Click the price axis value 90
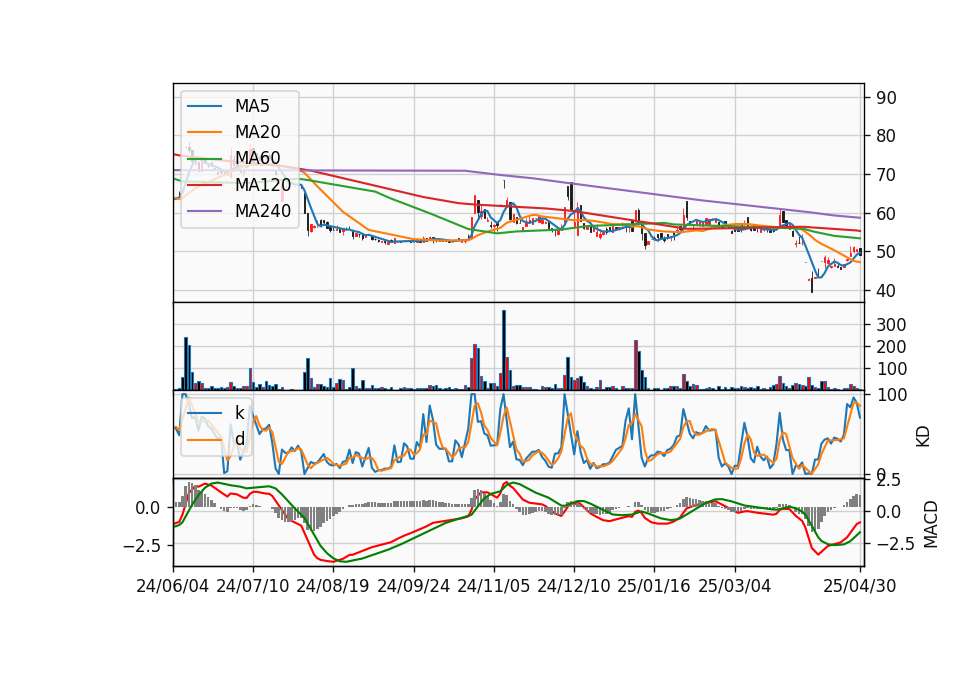 click(886, 97)
